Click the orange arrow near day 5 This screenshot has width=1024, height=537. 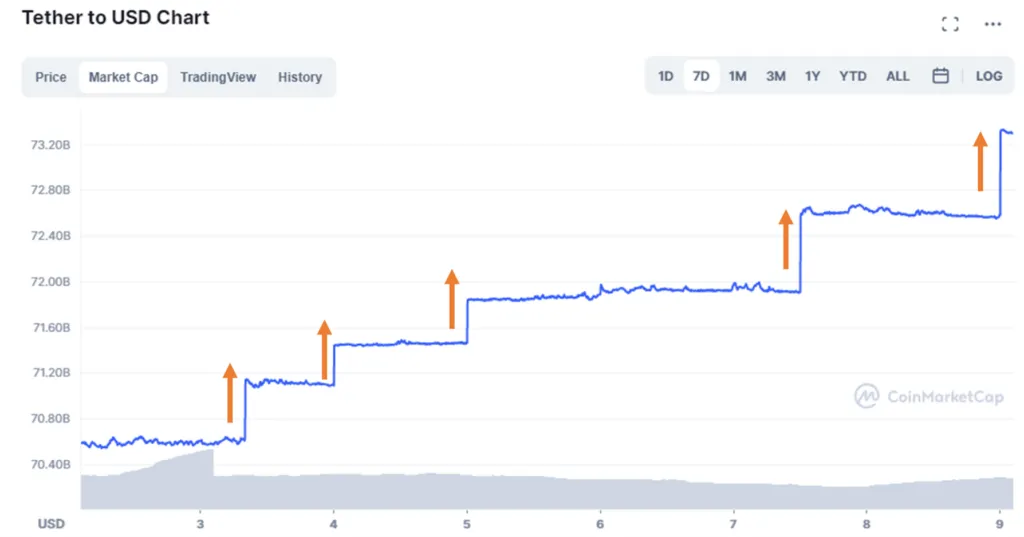(452, 299)
